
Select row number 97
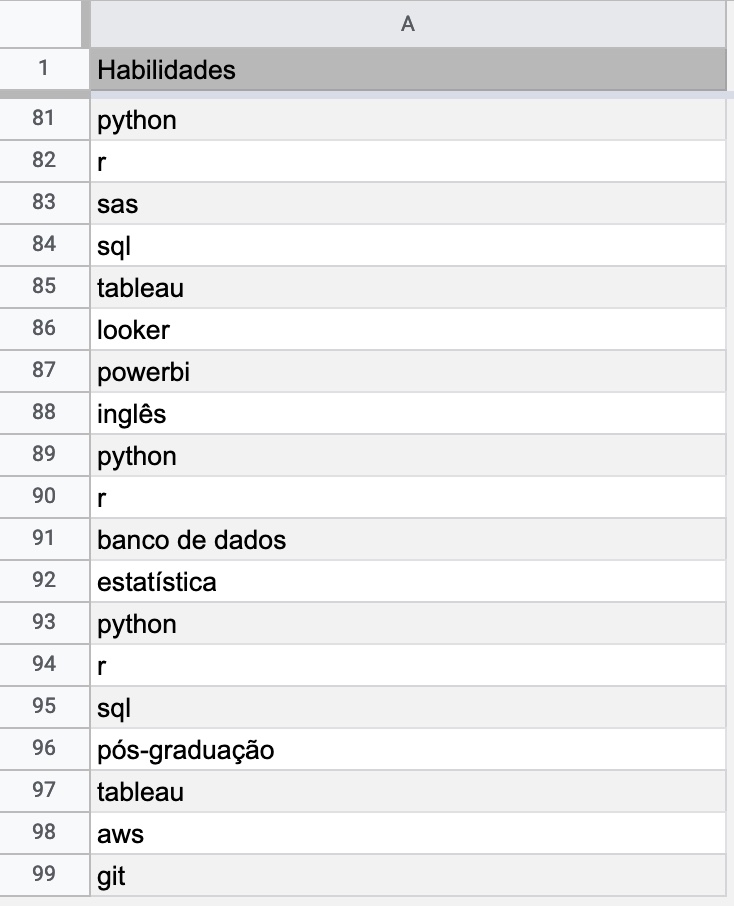click(x=44, y=790)
